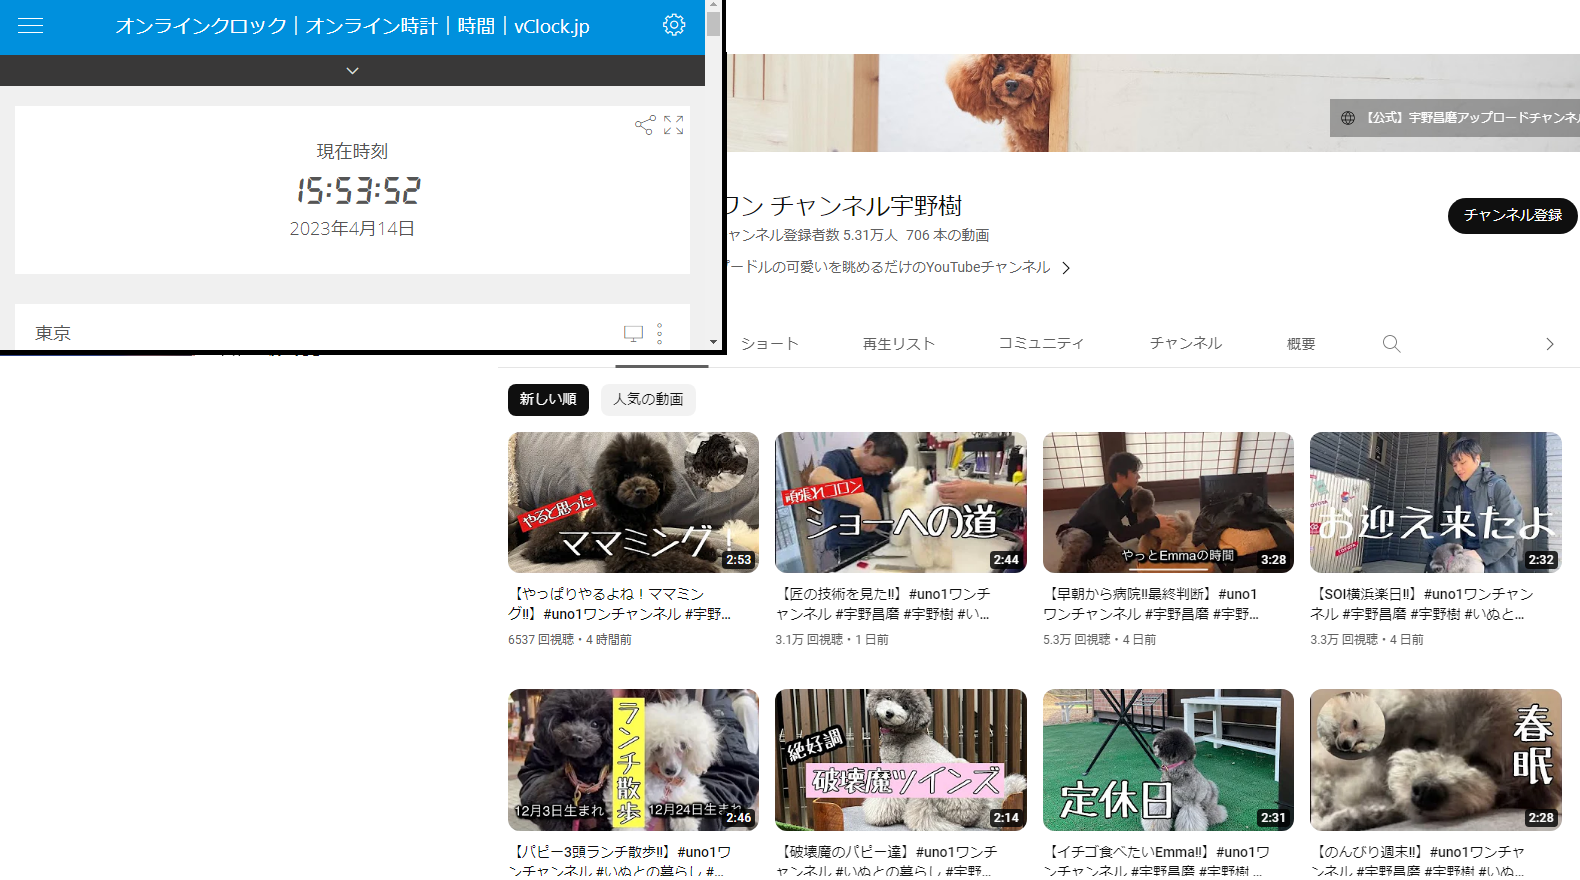
Task: Click the monitor icon in the 東京 row
Action: point(633,333)
